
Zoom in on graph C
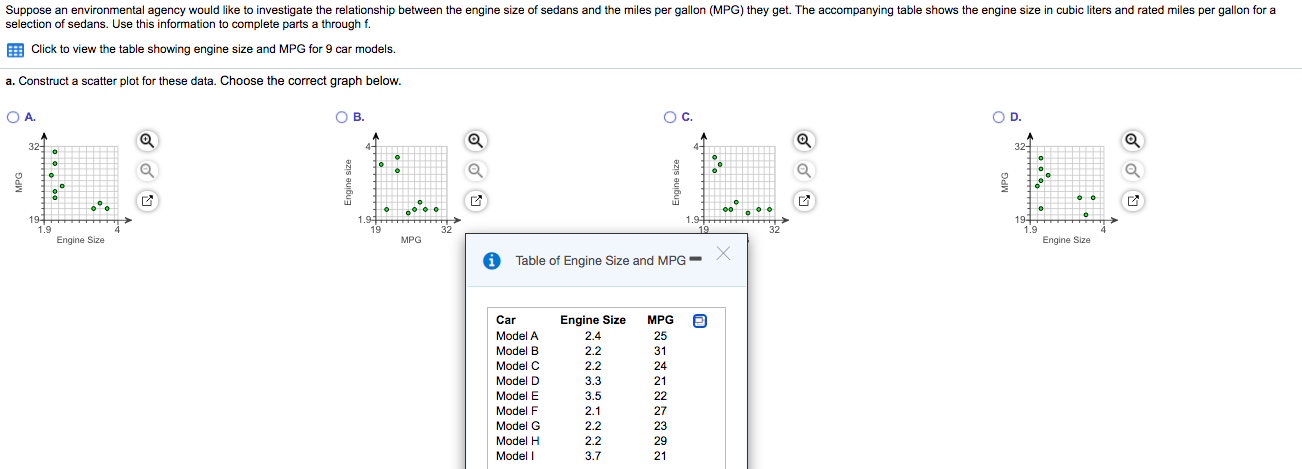[802, 139]
